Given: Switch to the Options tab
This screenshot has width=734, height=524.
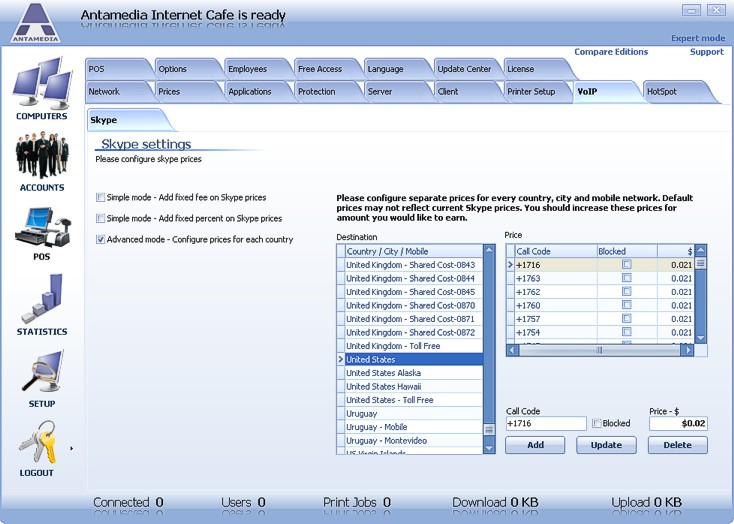Looking at the screenshot, I should [187, 69].
